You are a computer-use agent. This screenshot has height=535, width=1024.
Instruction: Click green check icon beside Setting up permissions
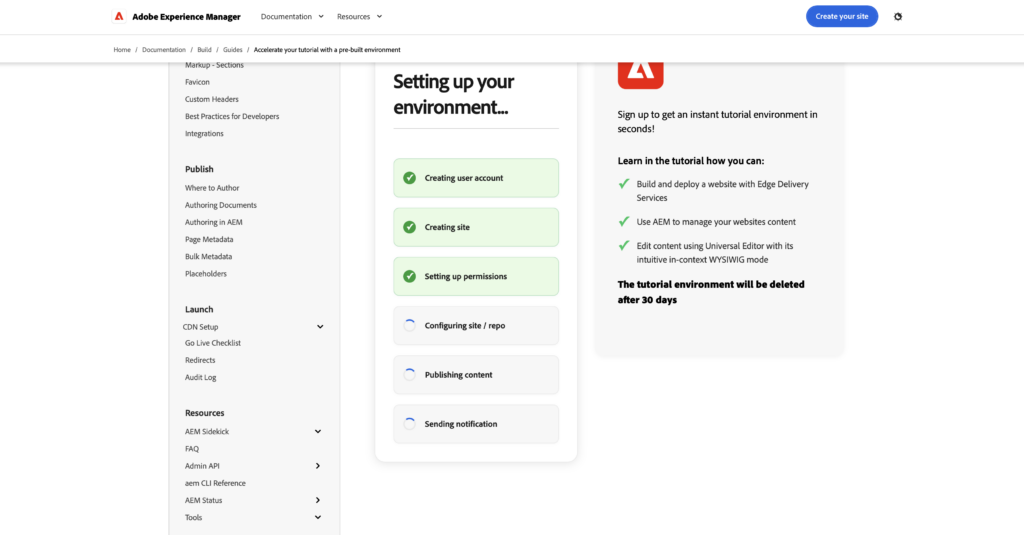point(409,276)
